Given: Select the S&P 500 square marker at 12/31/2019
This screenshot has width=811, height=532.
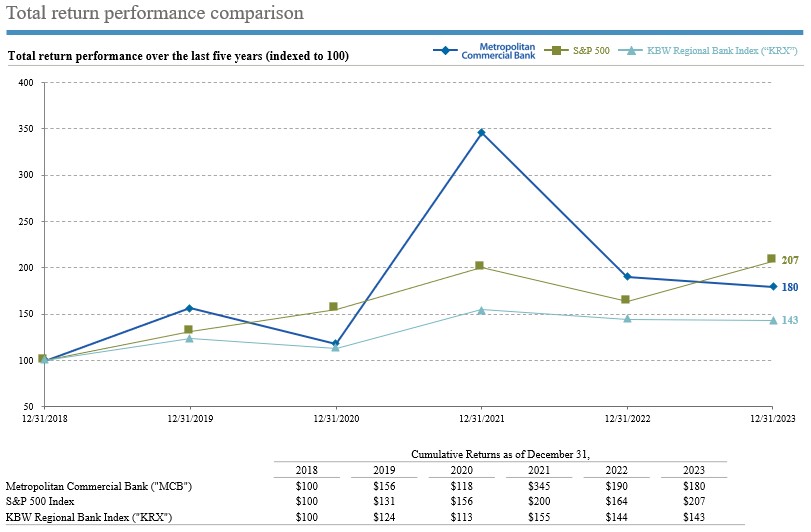Looking at the screenshot, I should [x=188, y=329].
